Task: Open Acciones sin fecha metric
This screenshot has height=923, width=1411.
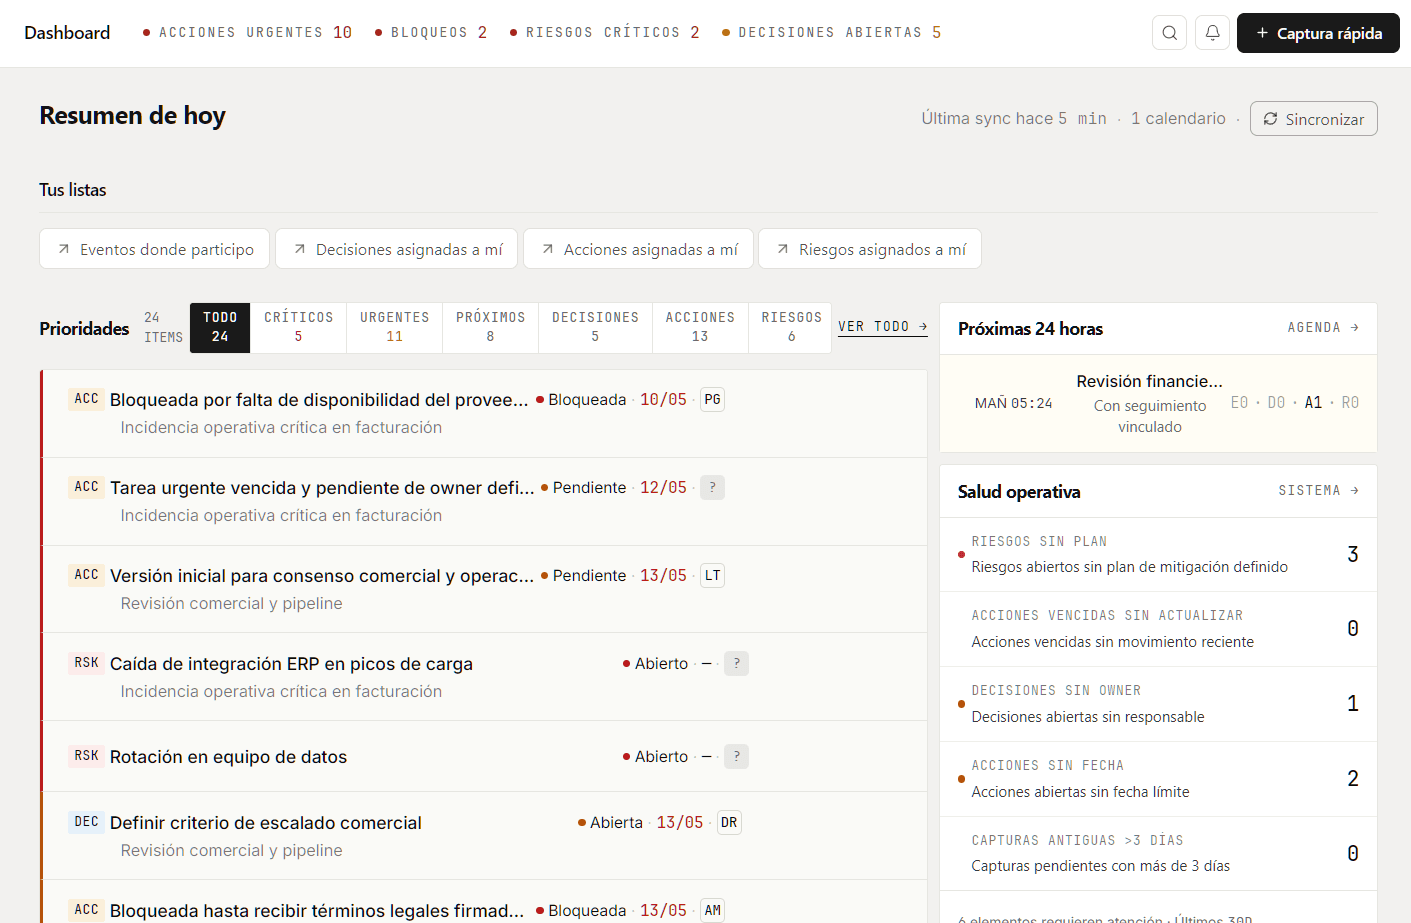Action: pos(1158,779)
